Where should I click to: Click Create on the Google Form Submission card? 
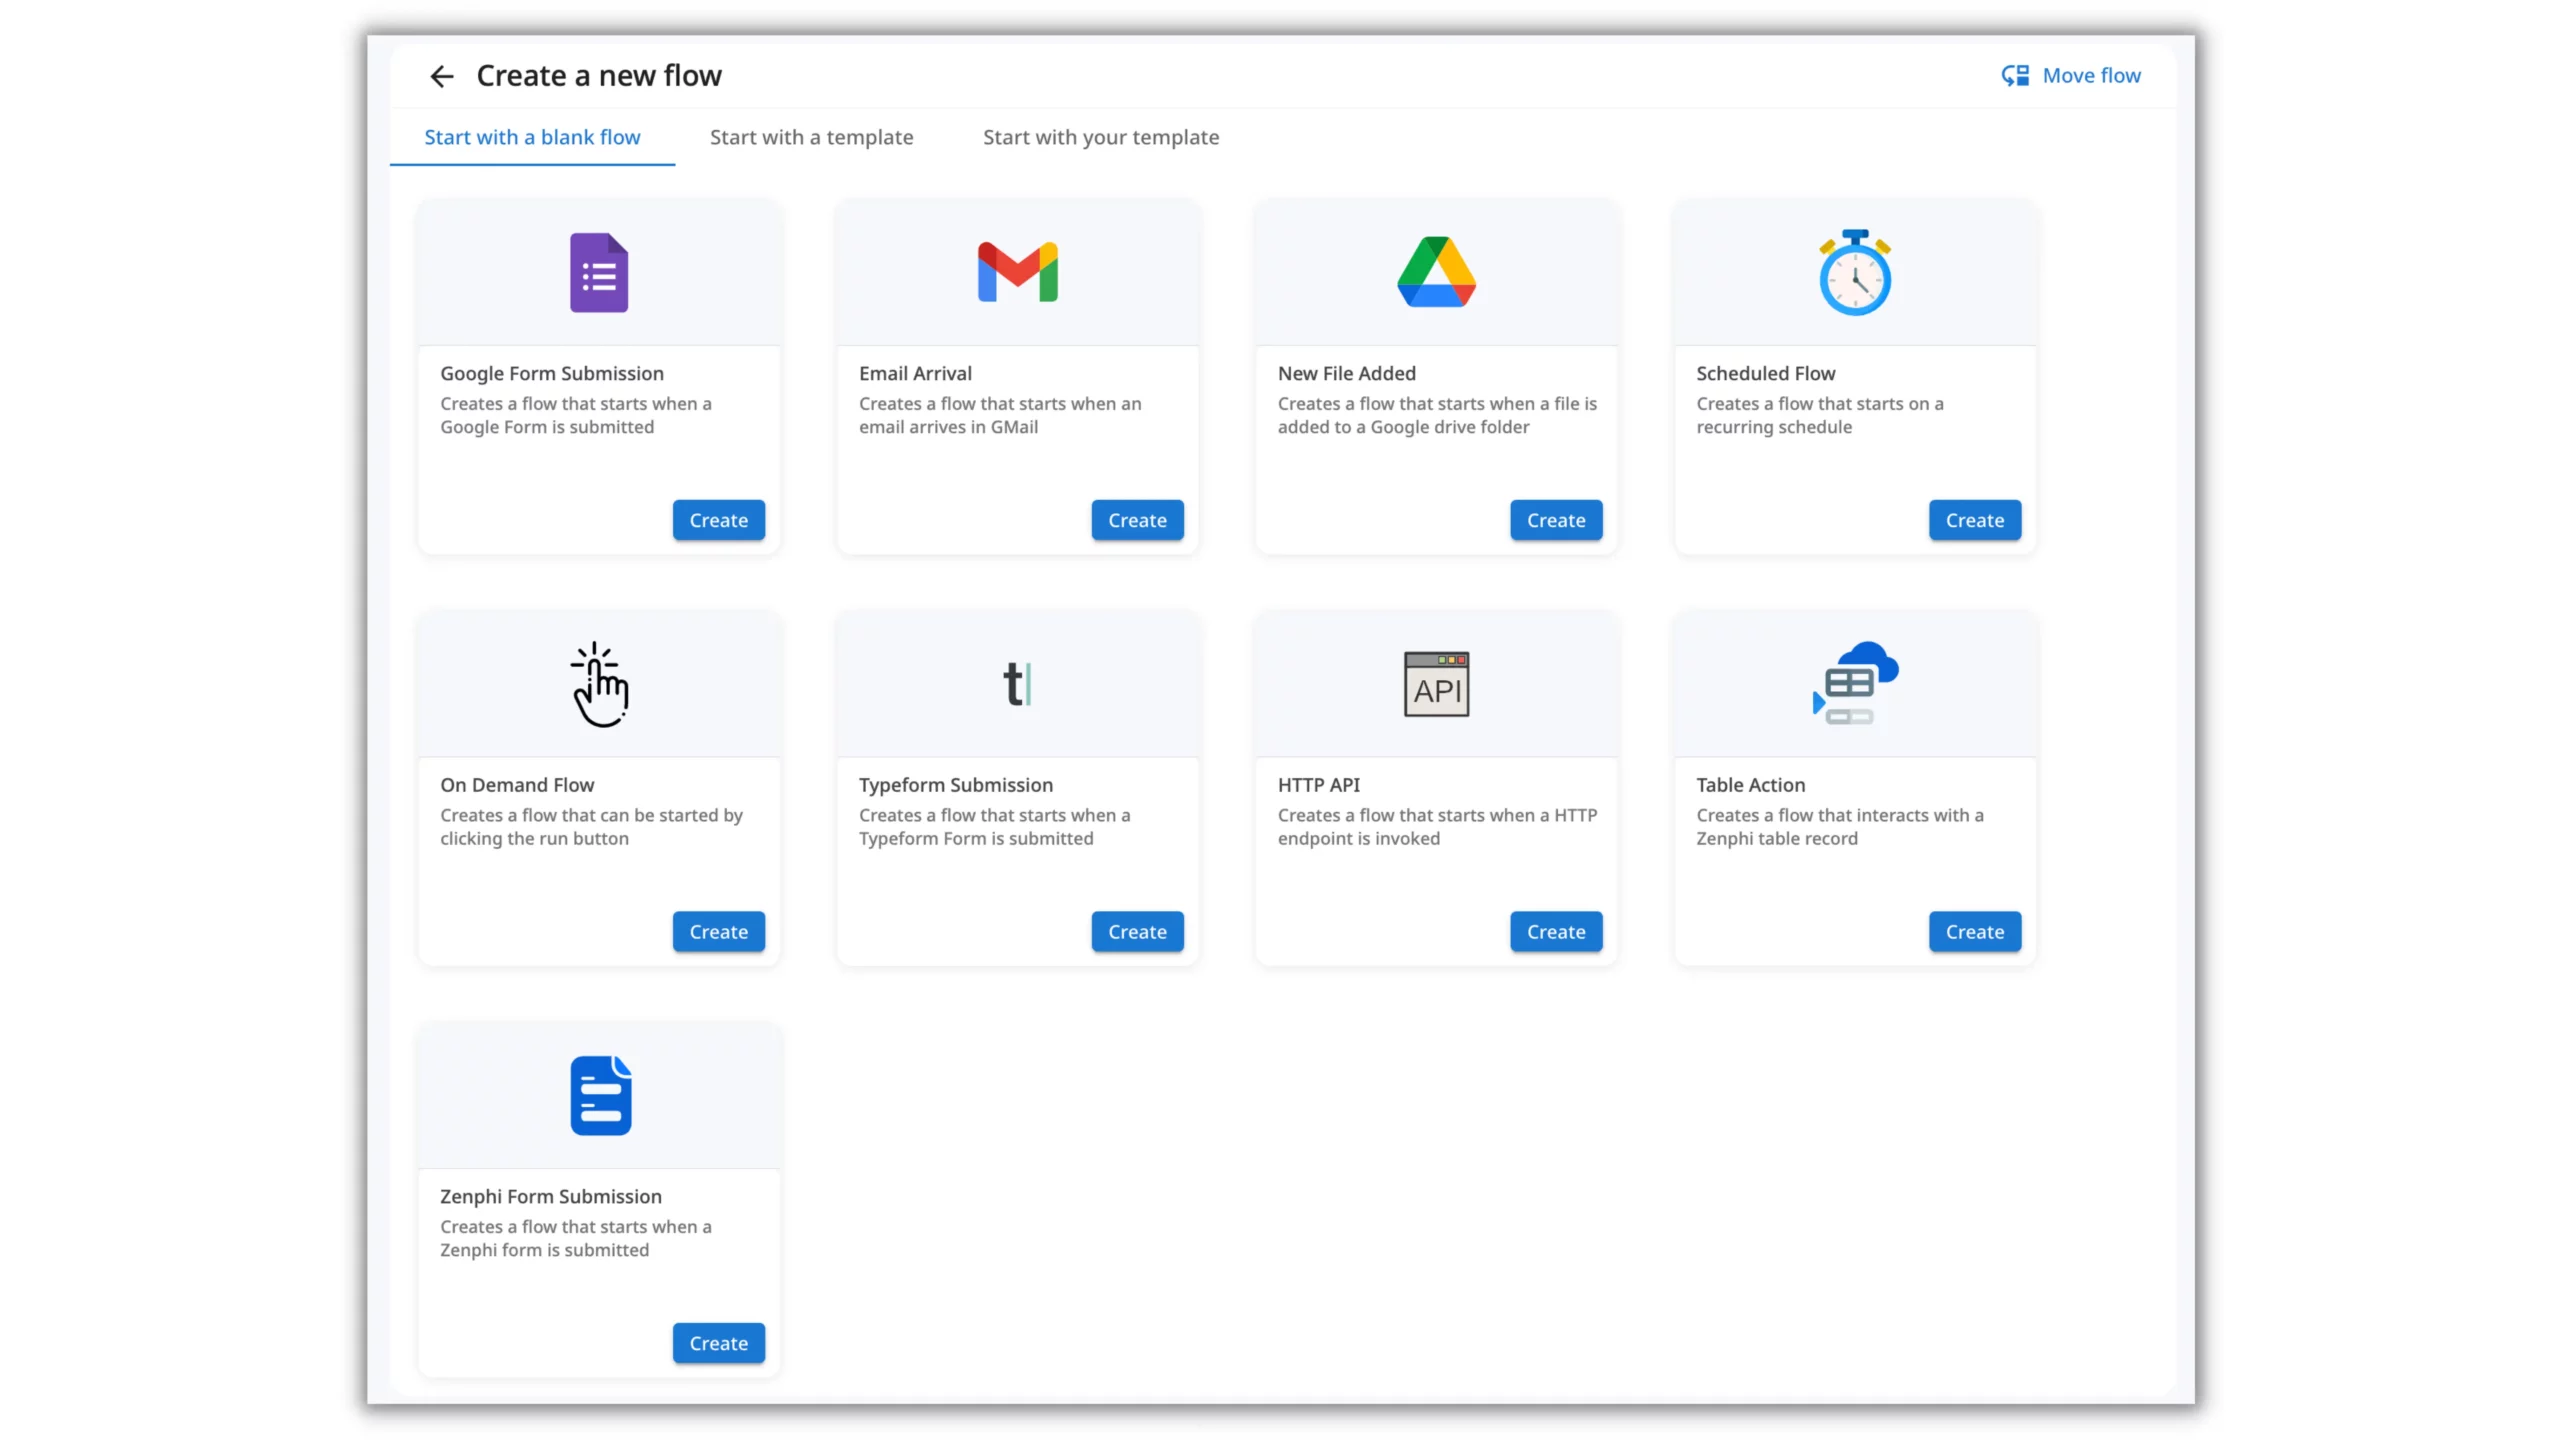(x=718, y=520)
